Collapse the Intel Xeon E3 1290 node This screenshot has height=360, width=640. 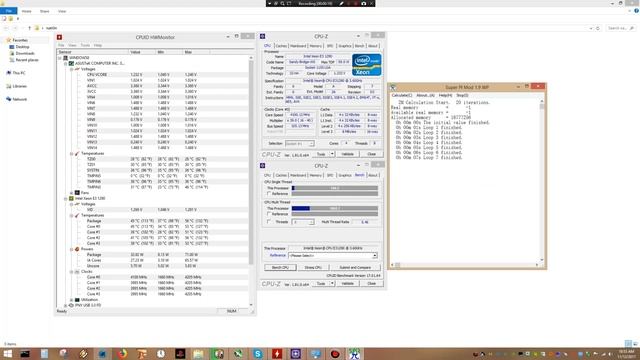point(66,198)
